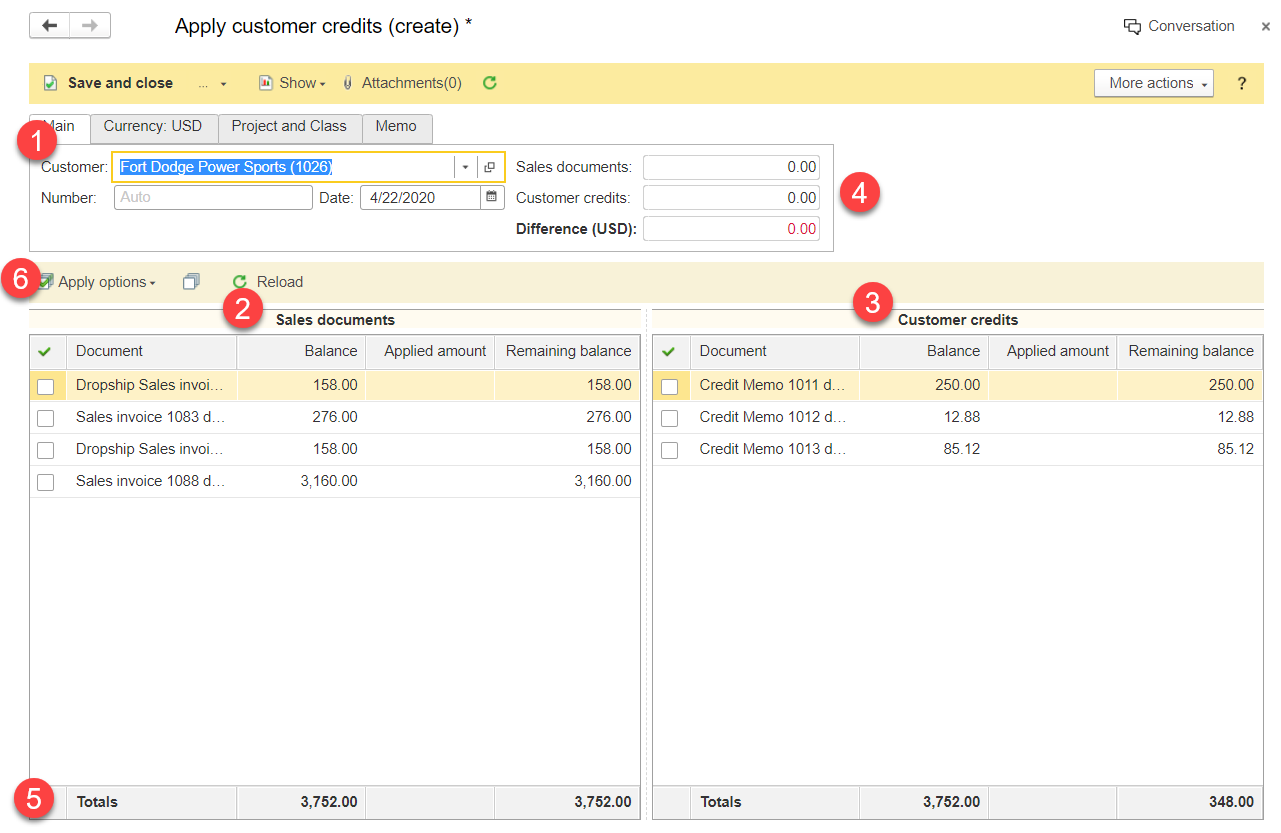Switch to the Currency: USD tab
Screen dimensions: 1281x833
153,127
